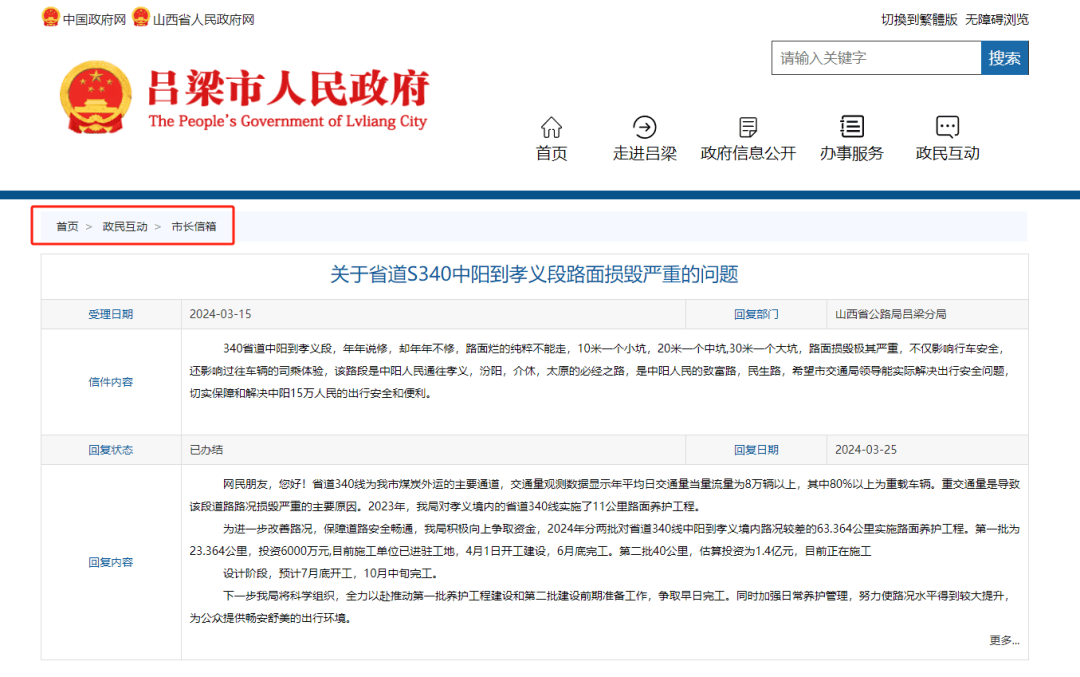Click the 更多... link under reply content
1080x677 pixels.
pos(1004,640)
